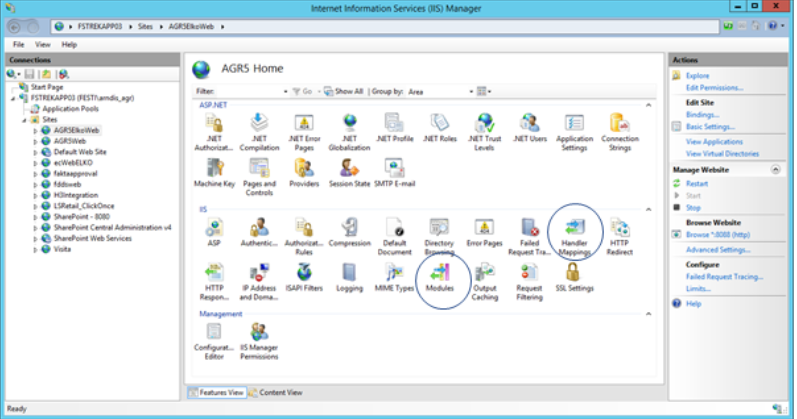Open Pages and Controls feature
797x419 pixels.
(259, 177)
